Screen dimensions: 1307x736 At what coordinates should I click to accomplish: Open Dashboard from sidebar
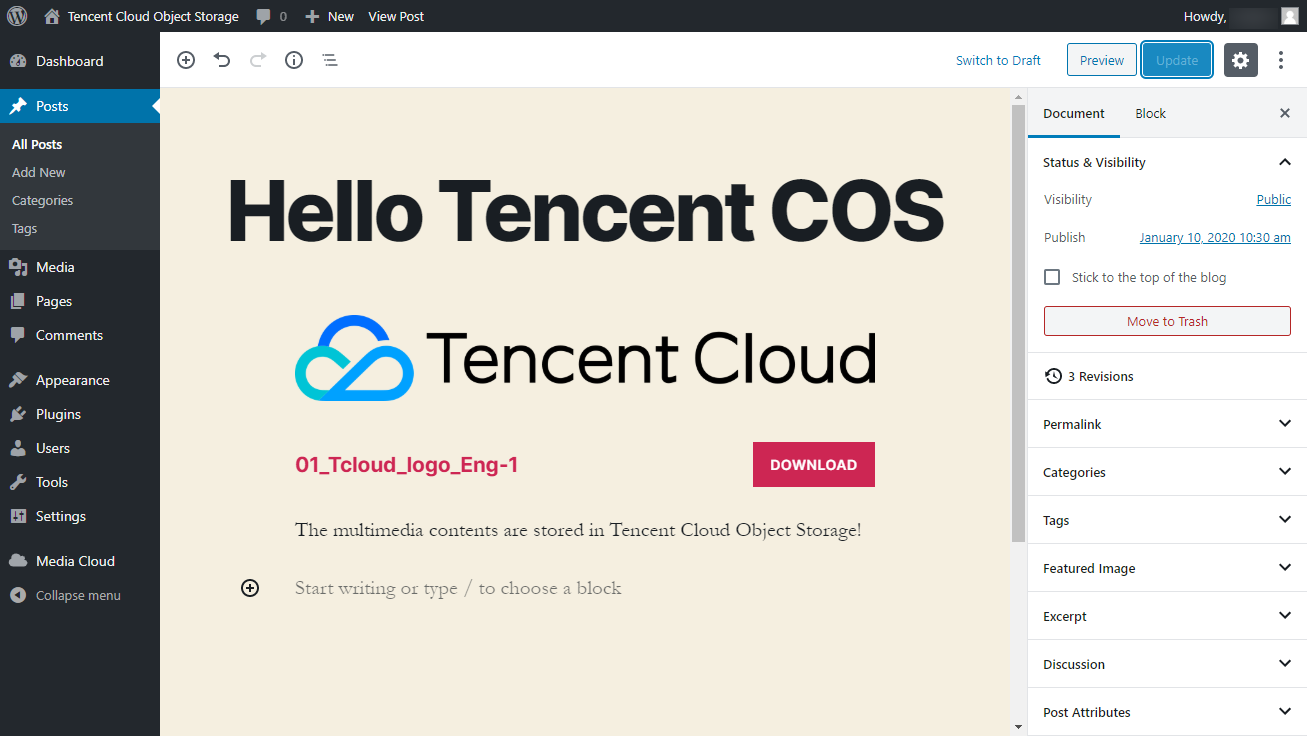pyautogui.click(x=80, y=61)
